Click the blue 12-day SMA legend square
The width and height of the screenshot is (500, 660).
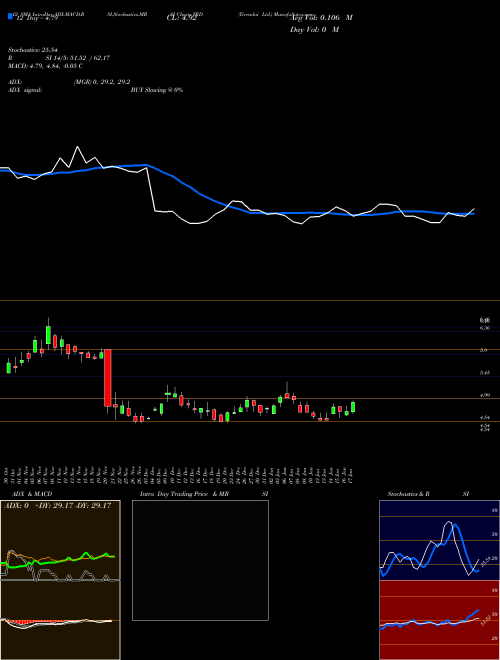(10, 17)
